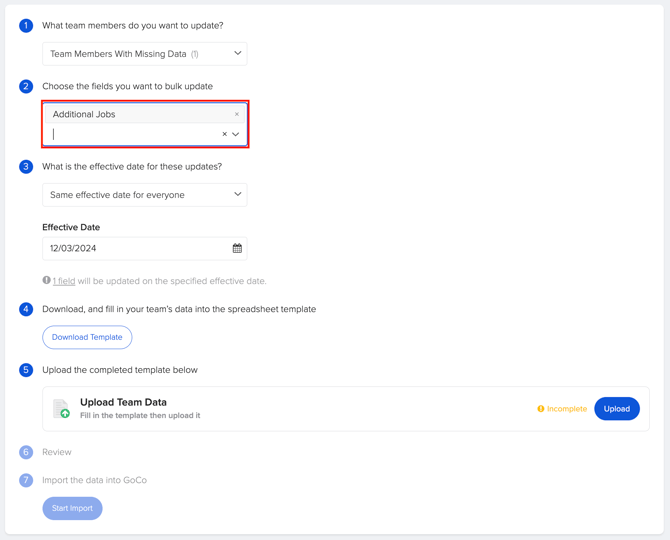Viewport: 670px width, 540px height.
Task: Click the 'Review' step label
Action: pyautogui.click(x=57, y=452)
